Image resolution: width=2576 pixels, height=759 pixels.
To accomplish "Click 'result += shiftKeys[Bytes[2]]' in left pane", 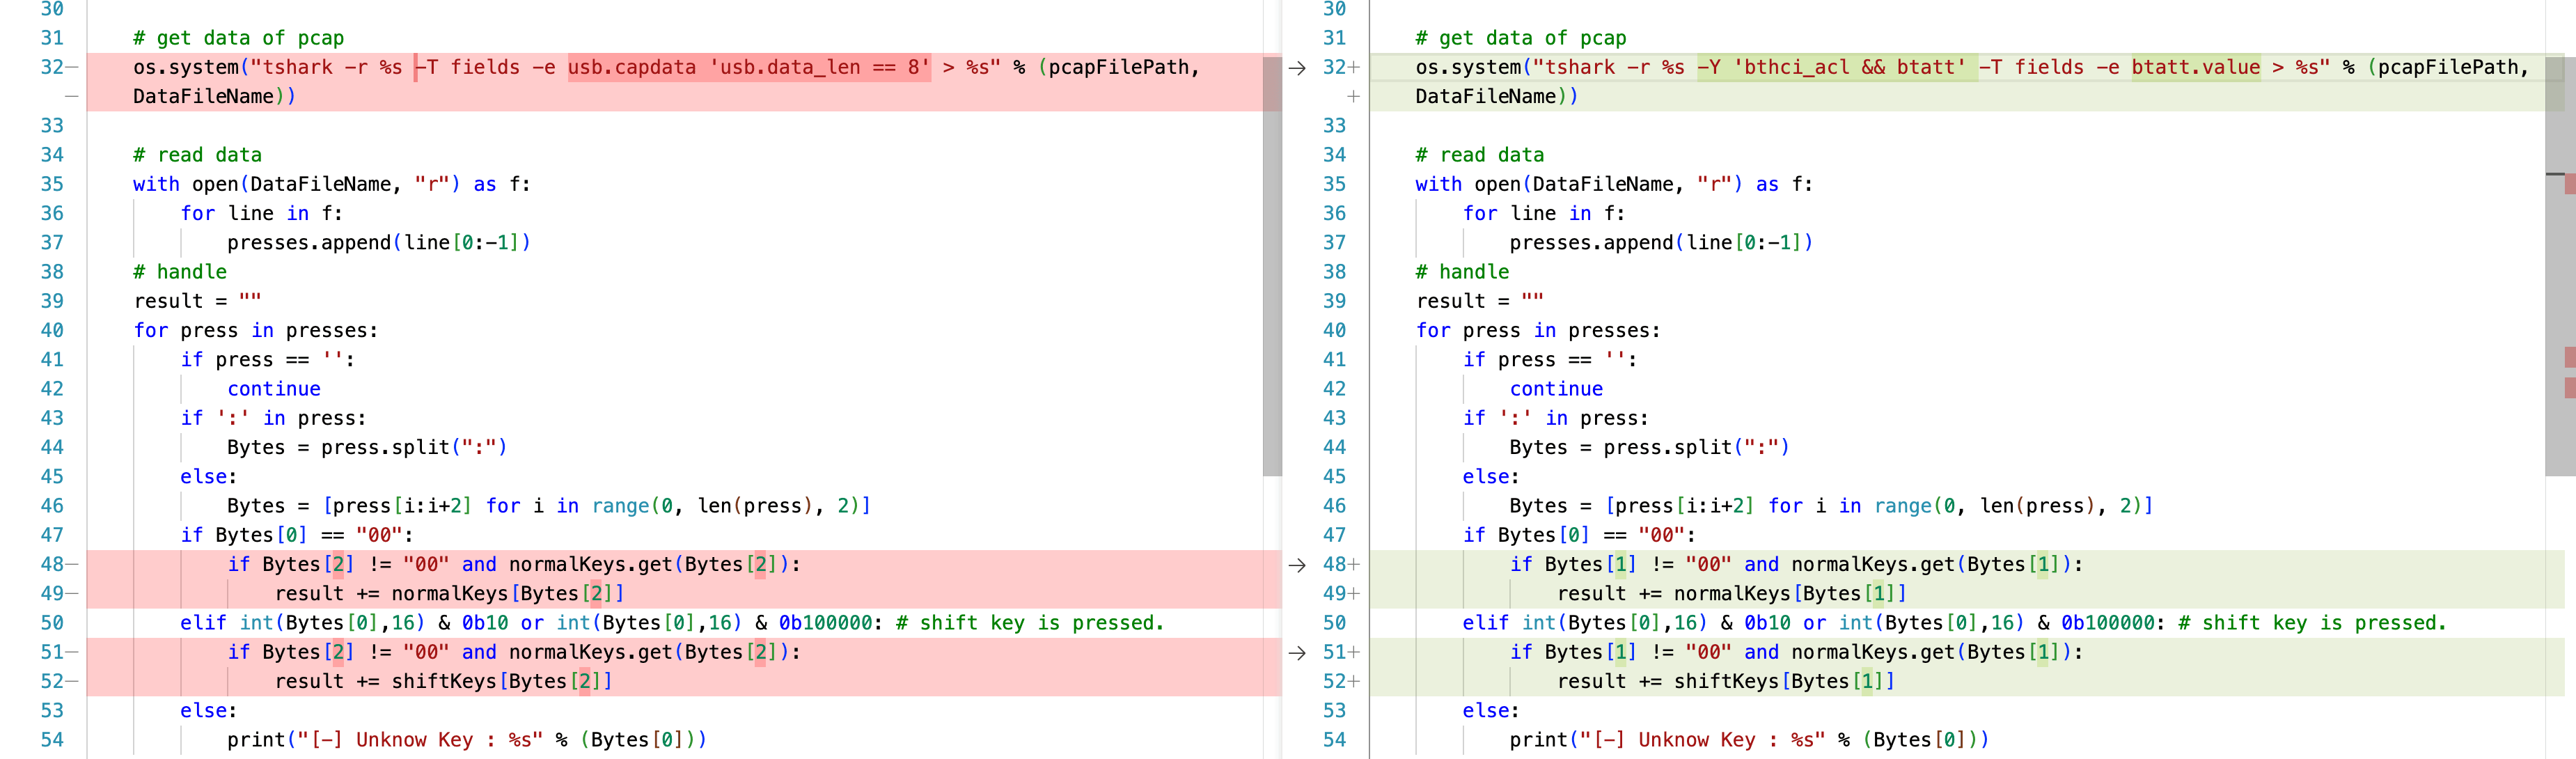I will pyautogui.click(x=444, y=682).
